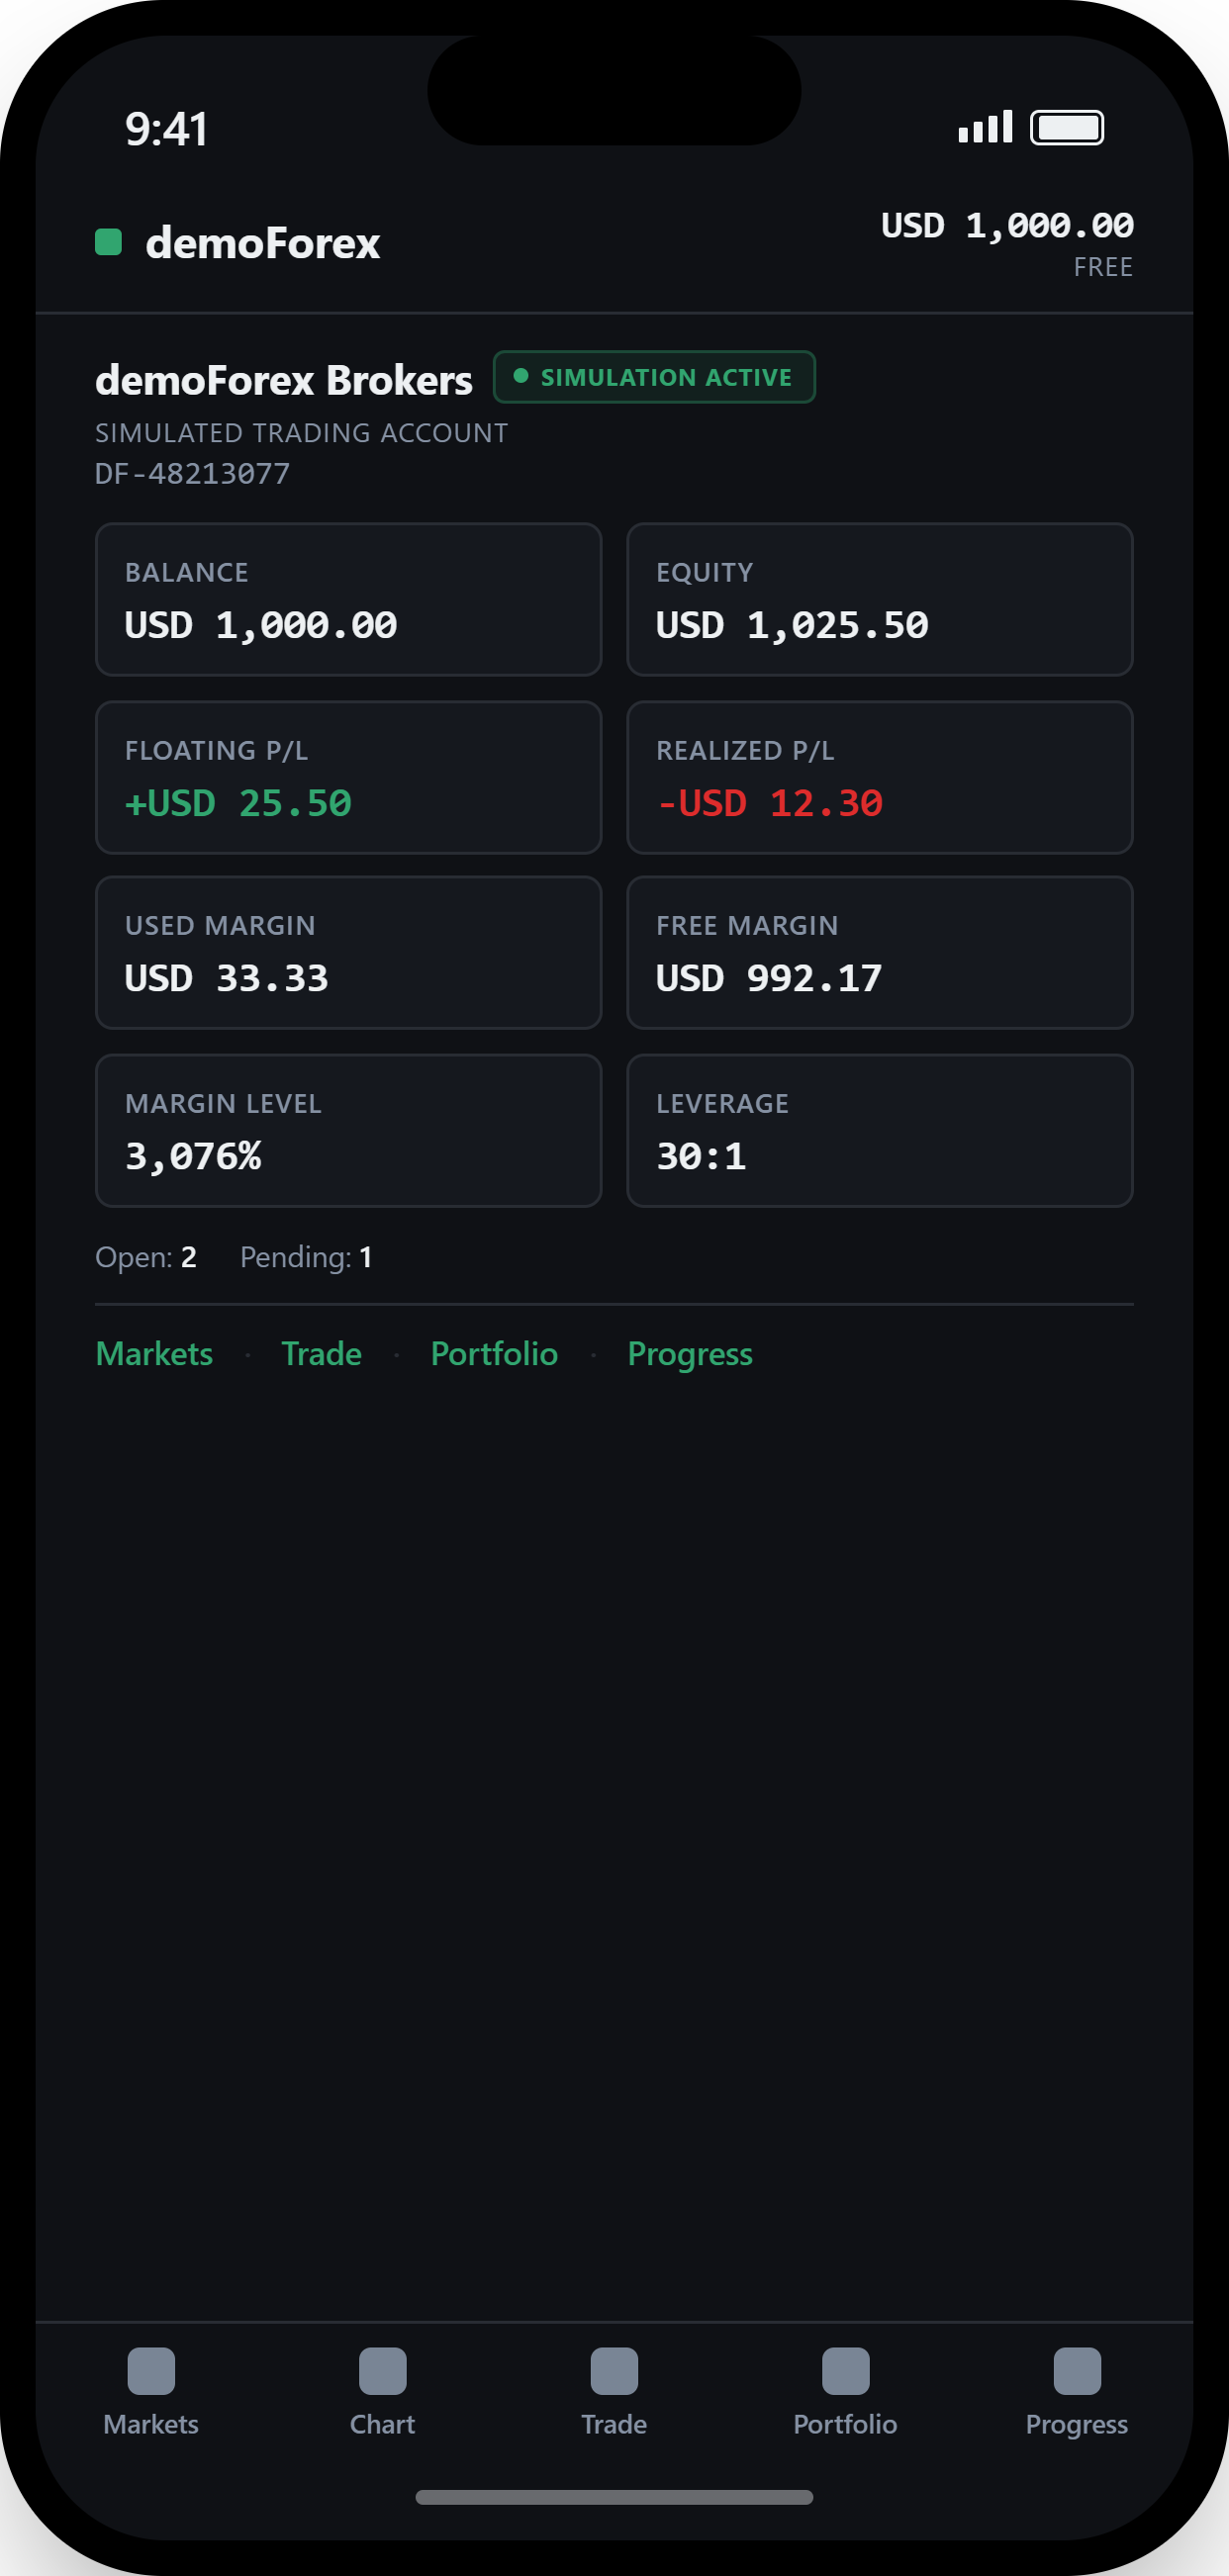Tap the battery status icon

1067,127
